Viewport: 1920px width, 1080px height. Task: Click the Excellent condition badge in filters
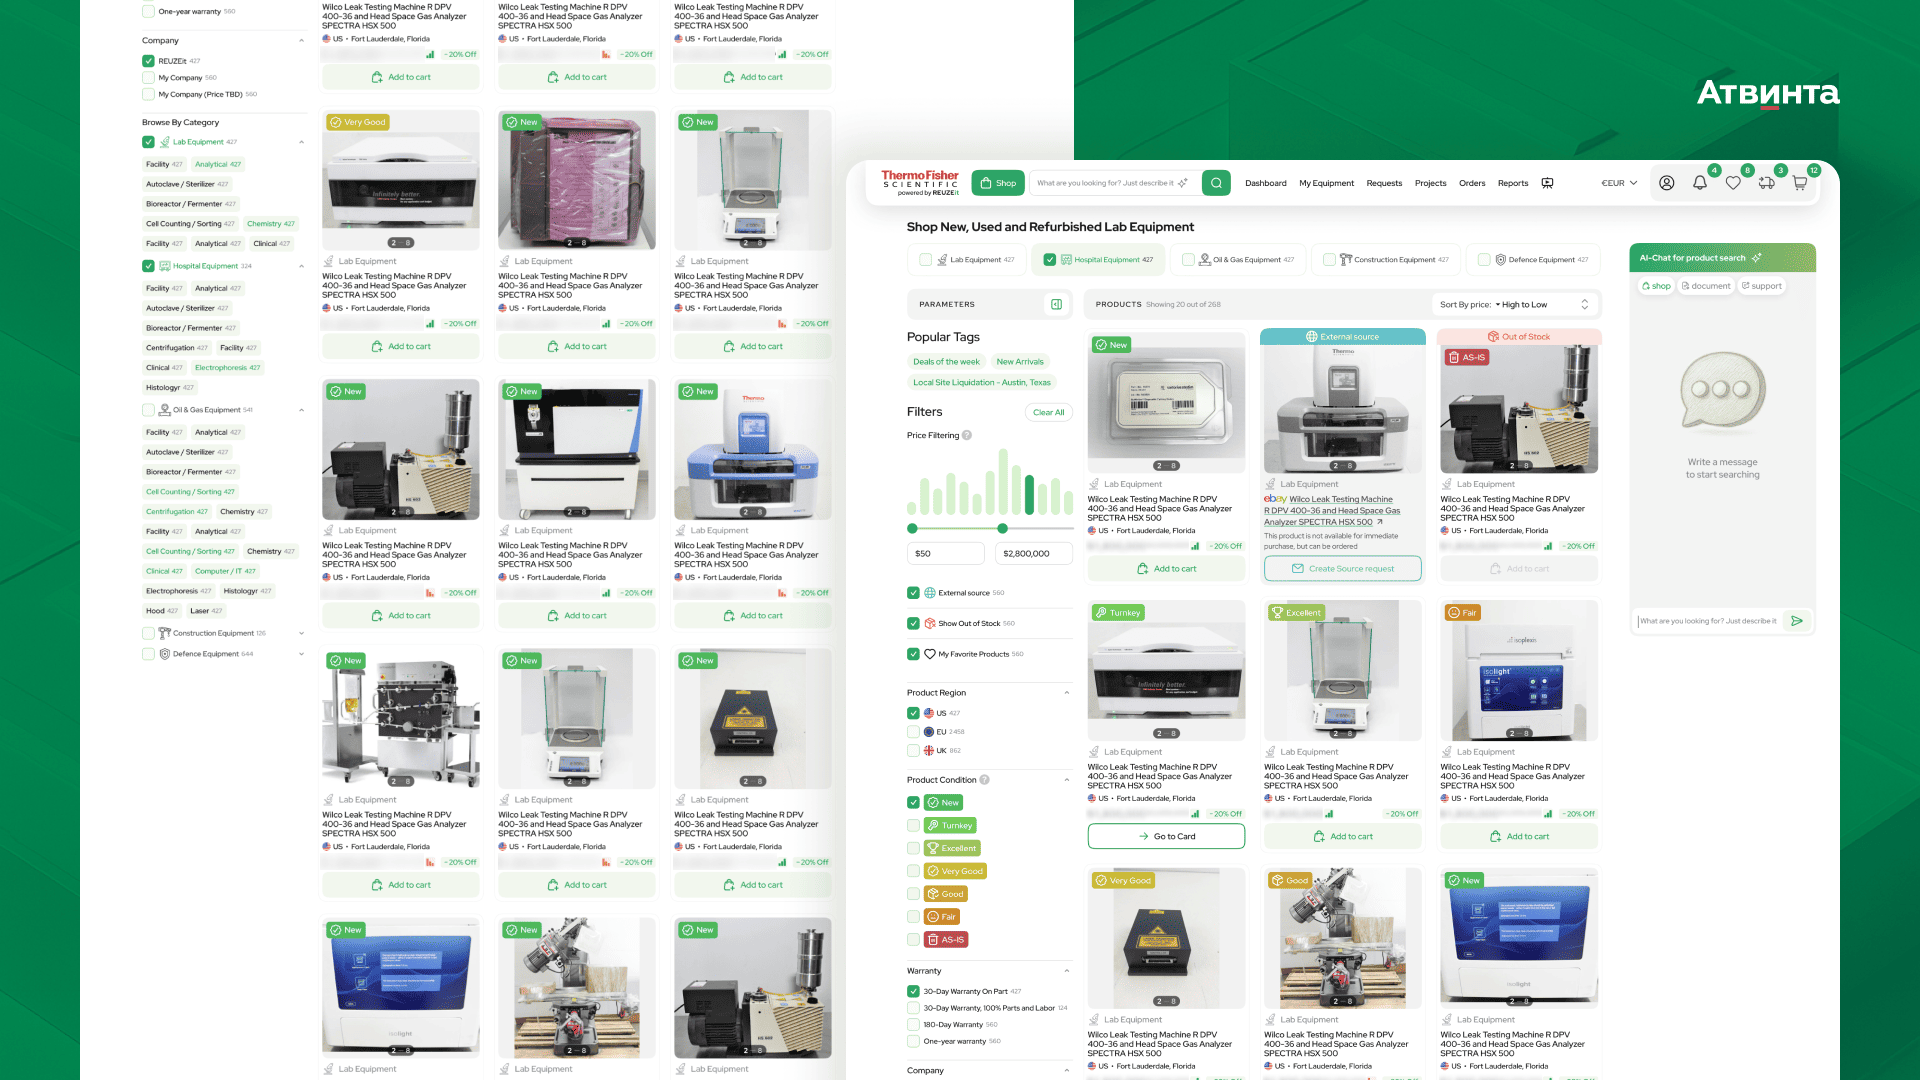pos(952,848)
